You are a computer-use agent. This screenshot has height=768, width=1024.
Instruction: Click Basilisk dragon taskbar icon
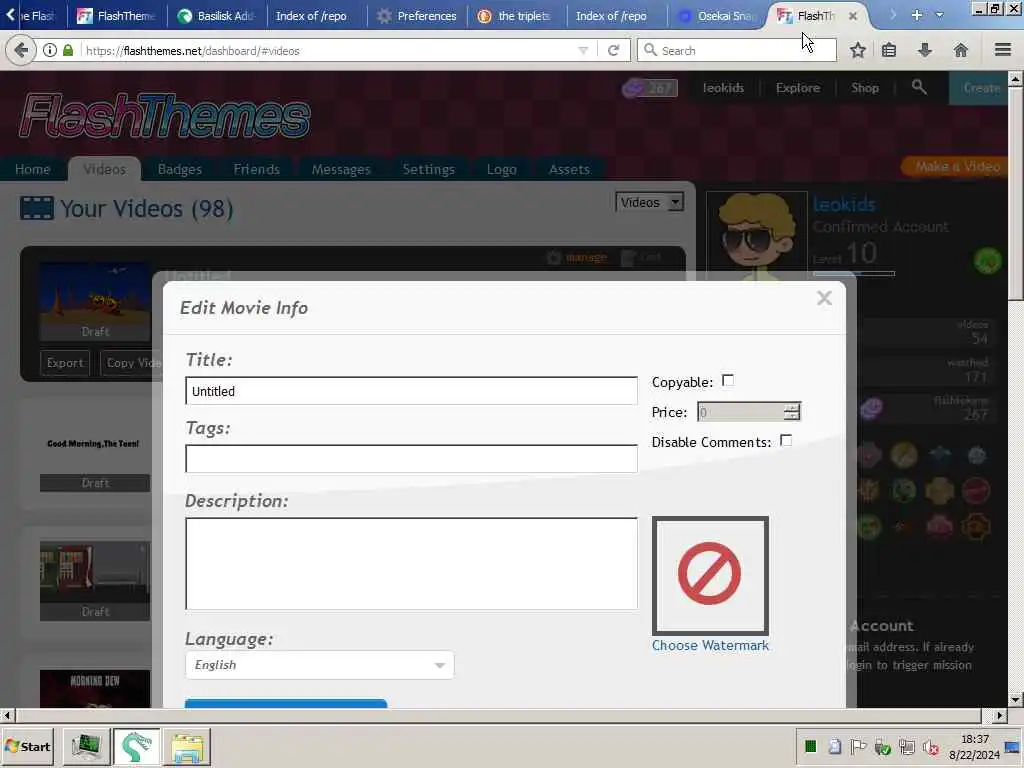(136, 746)
